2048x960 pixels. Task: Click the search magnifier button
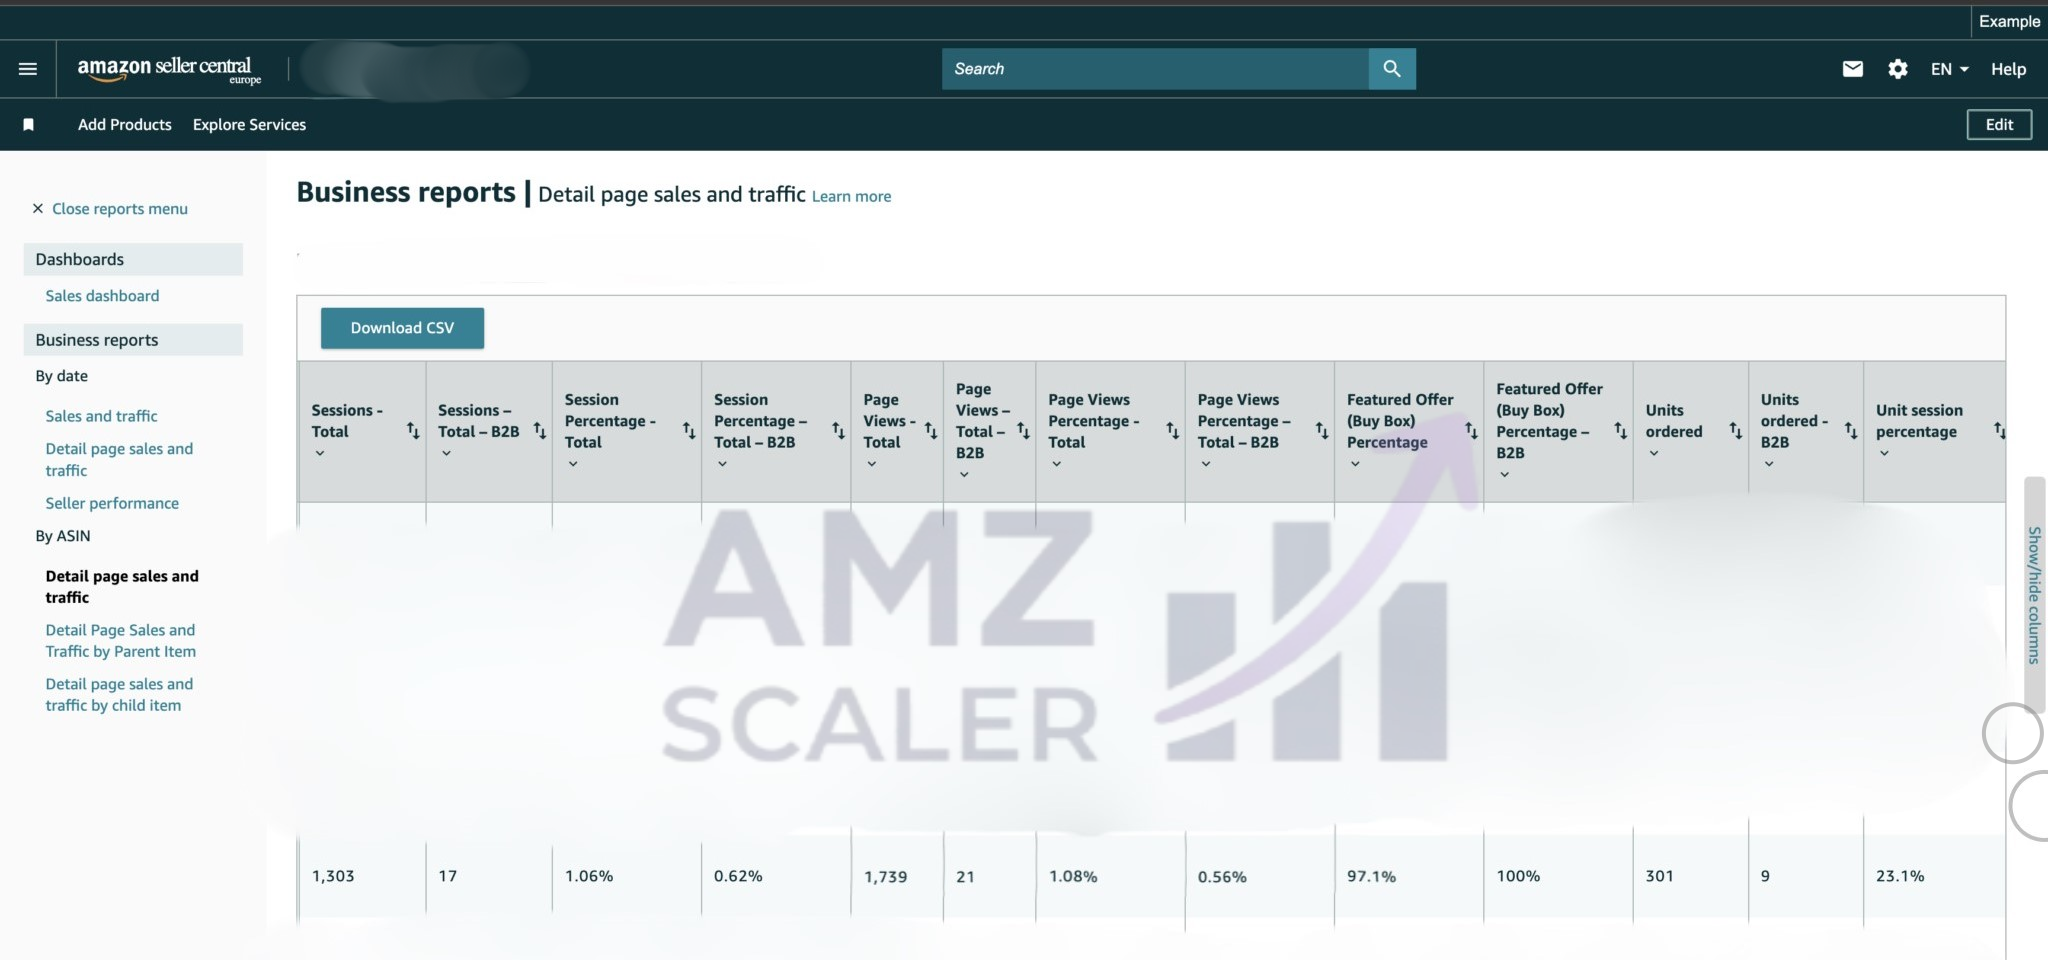(x=1392, y=69)
